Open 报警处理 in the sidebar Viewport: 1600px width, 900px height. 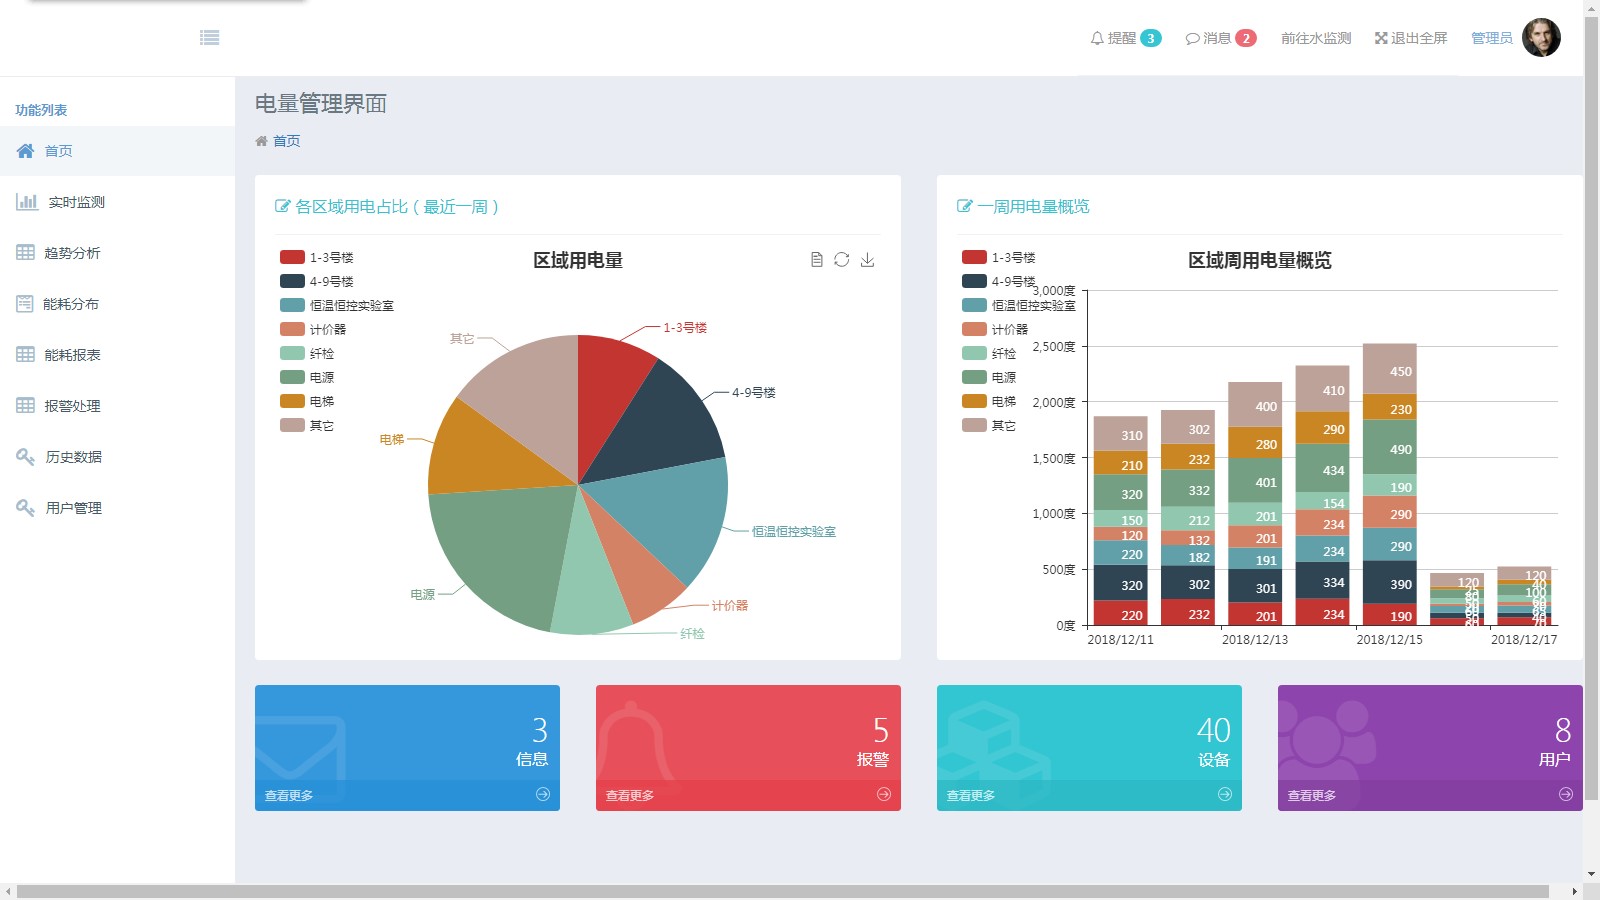117,406
